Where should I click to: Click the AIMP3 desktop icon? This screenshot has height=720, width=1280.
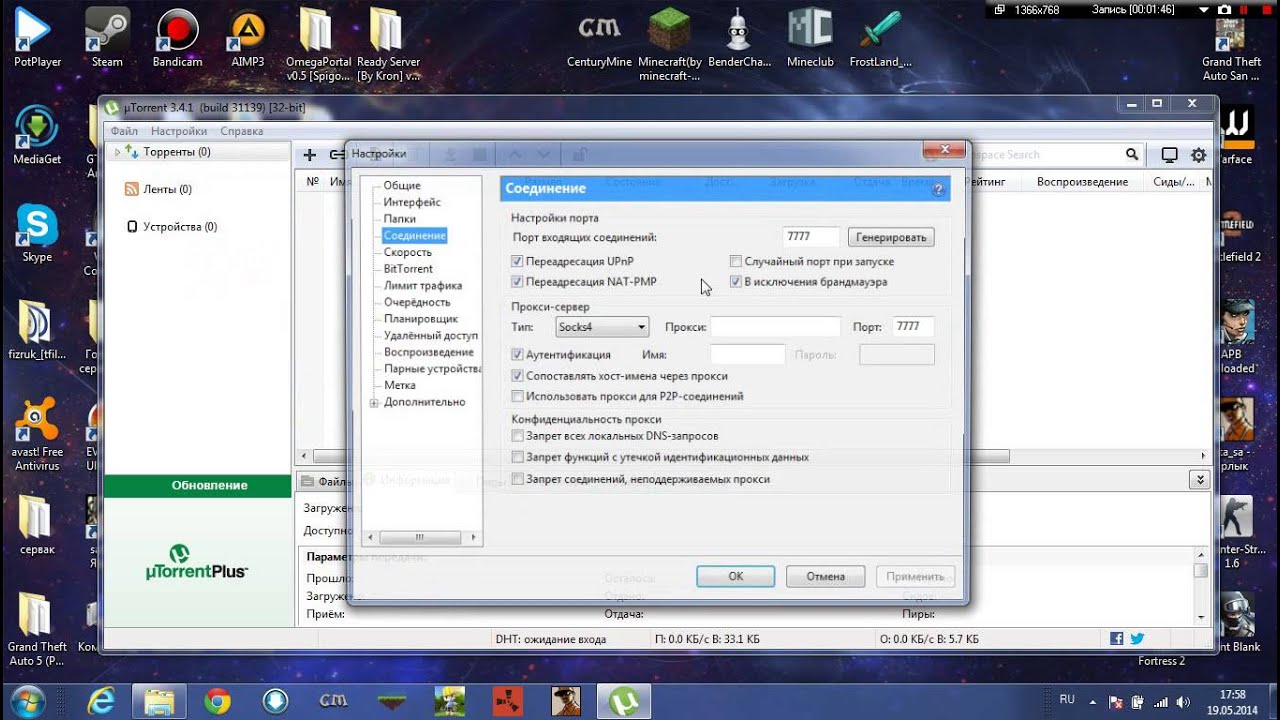tap(247, 38)
